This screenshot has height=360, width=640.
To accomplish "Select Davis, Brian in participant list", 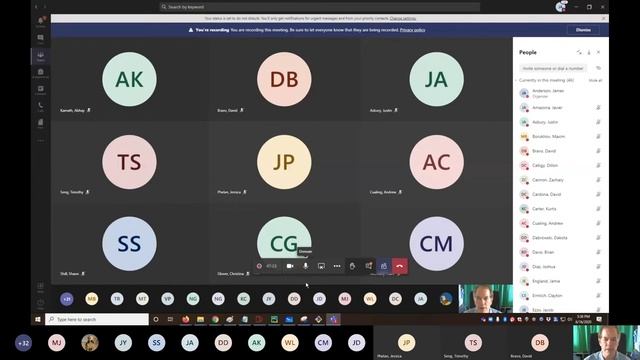I will pyautogui.click(x=560, y=252).
